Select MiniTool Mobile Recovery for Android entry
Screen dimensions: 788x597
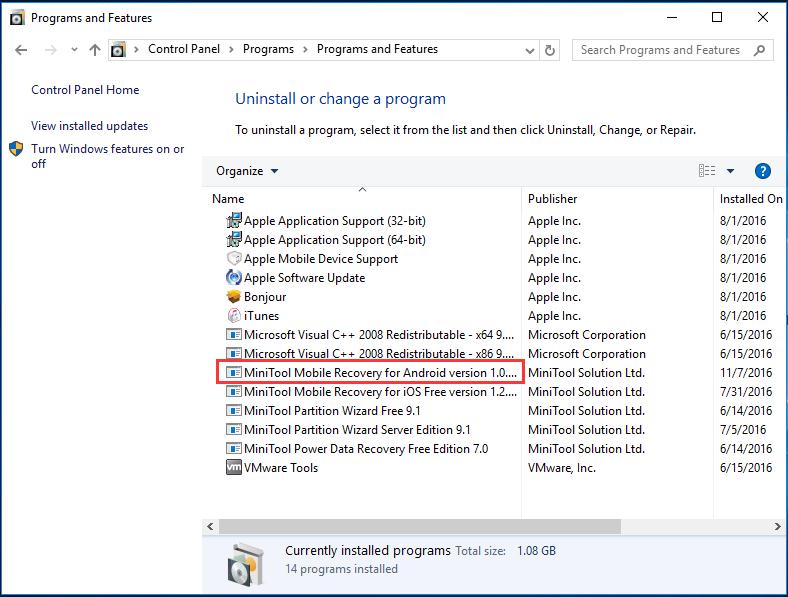click(380, 373)
